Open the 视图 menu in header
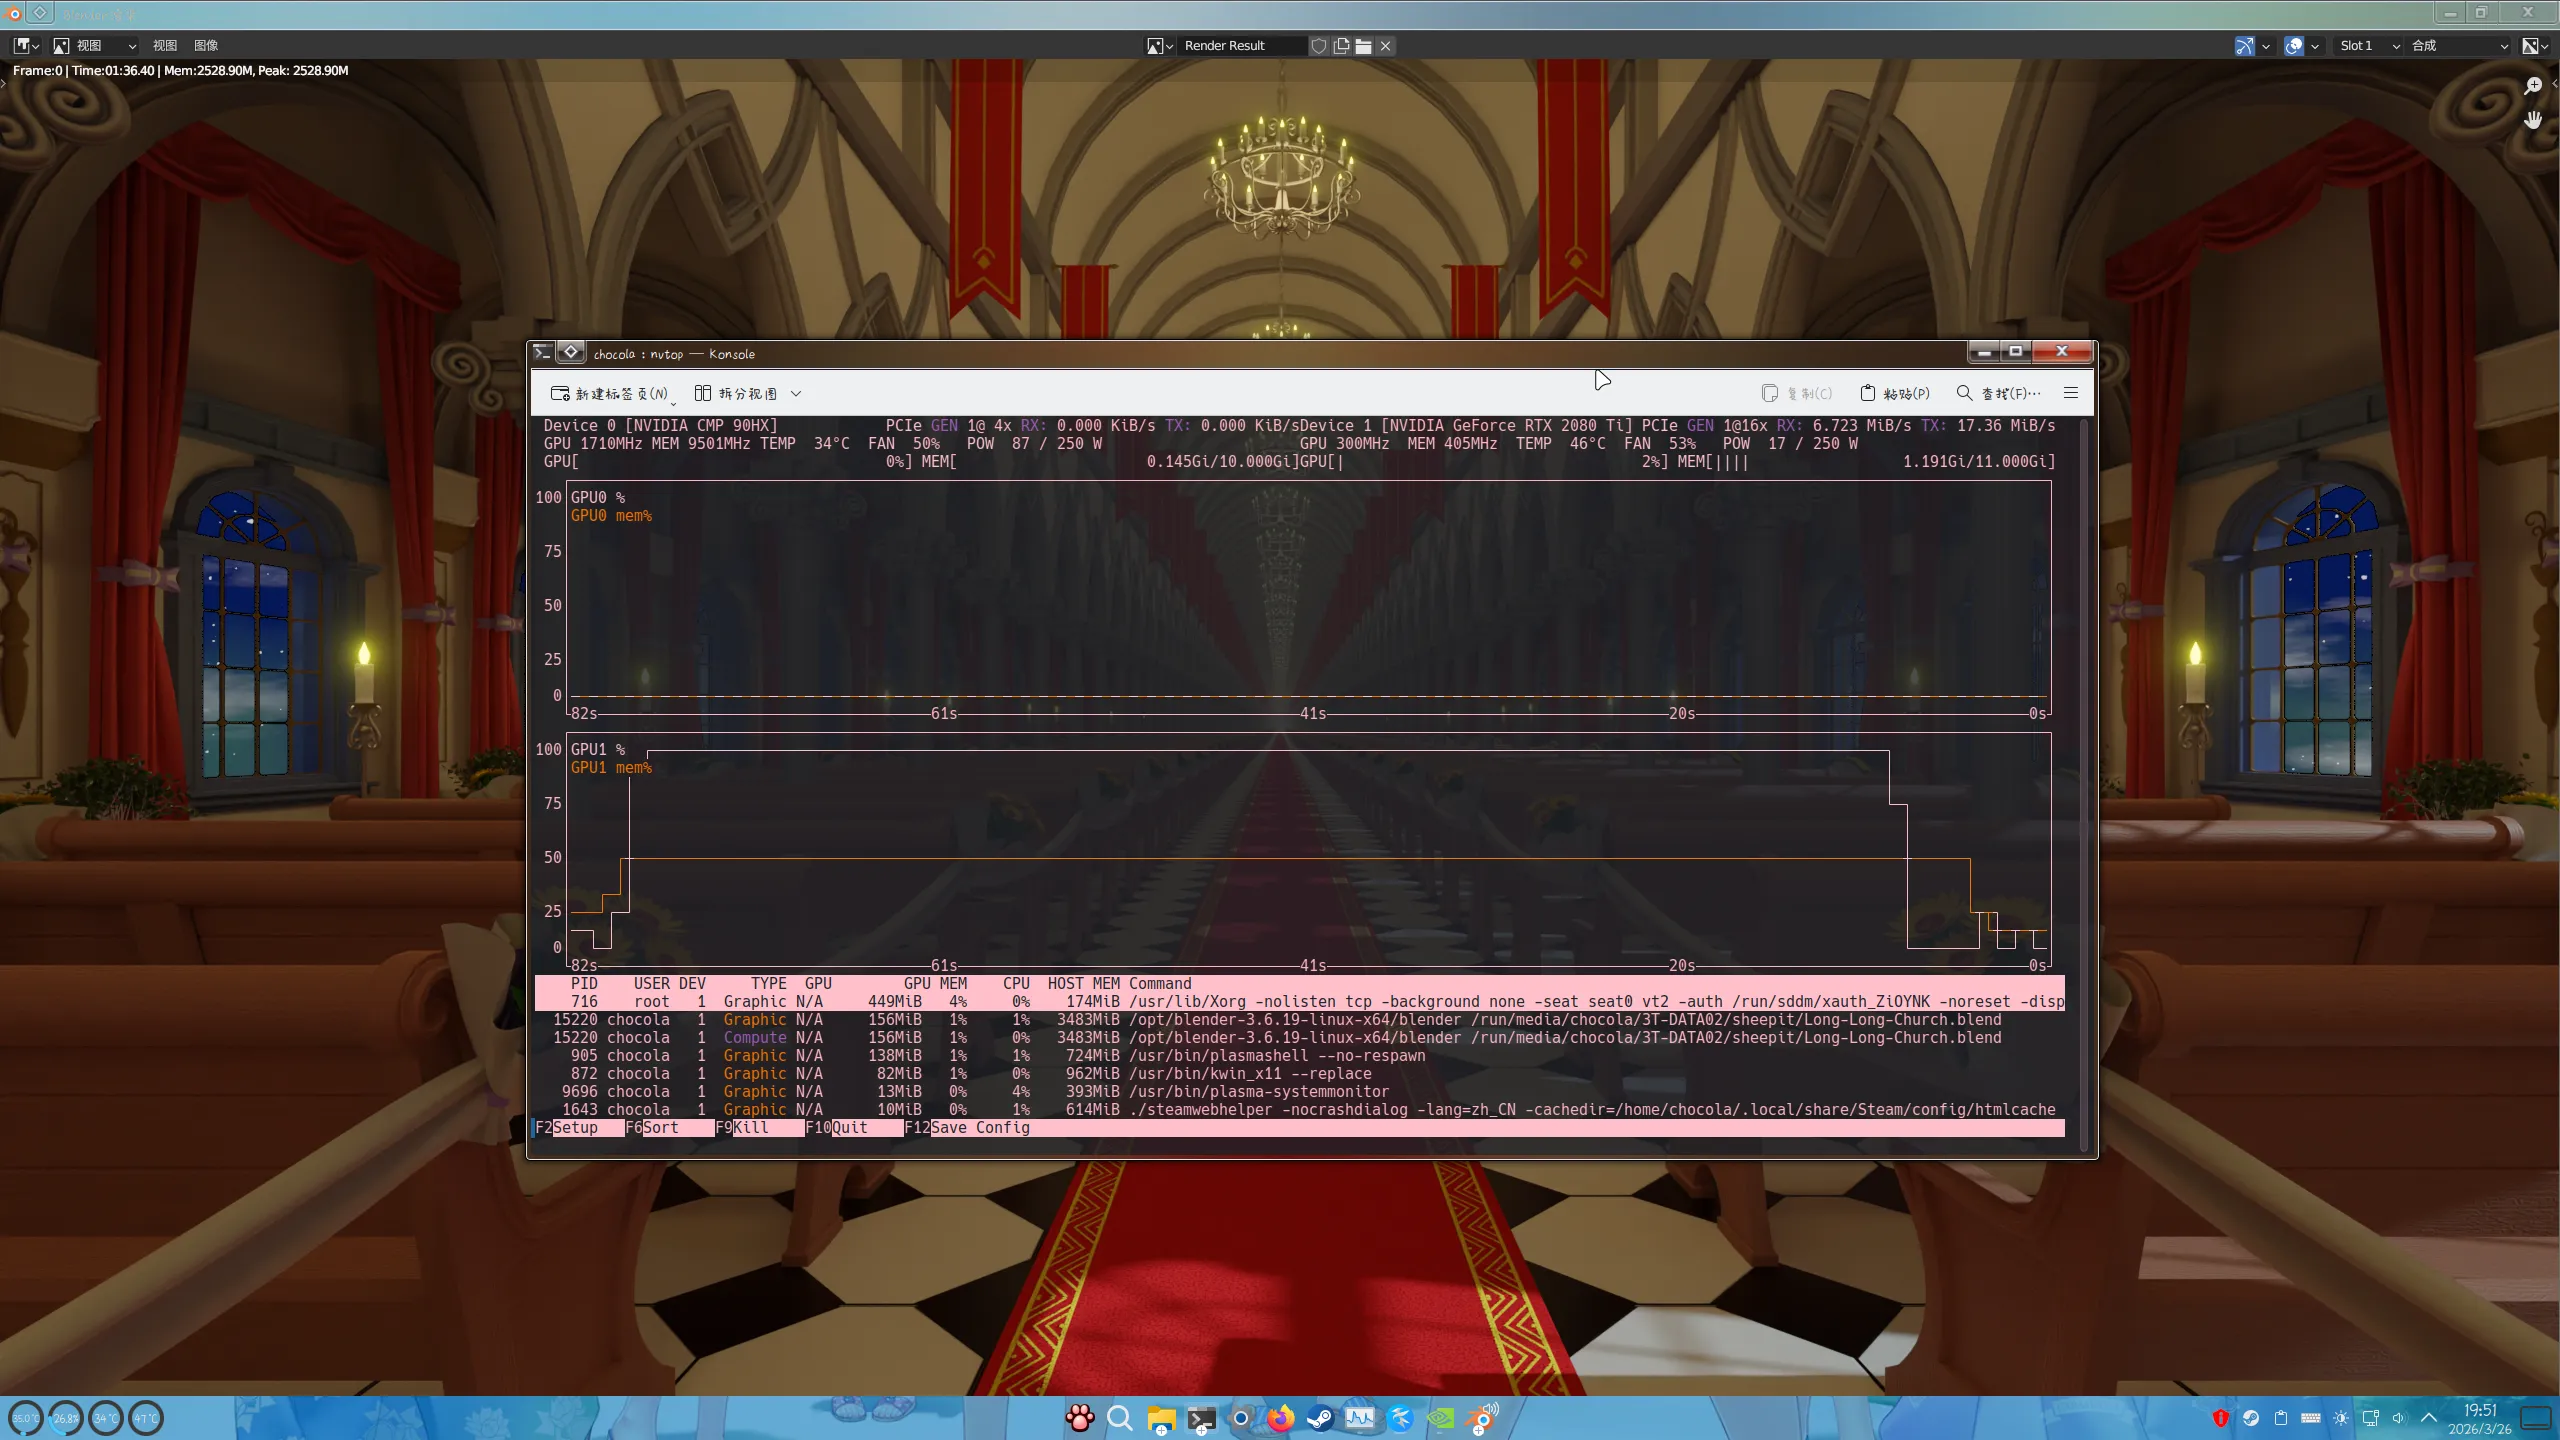The height and width of the screenshot is (1440, 2560). click(165, 46)
